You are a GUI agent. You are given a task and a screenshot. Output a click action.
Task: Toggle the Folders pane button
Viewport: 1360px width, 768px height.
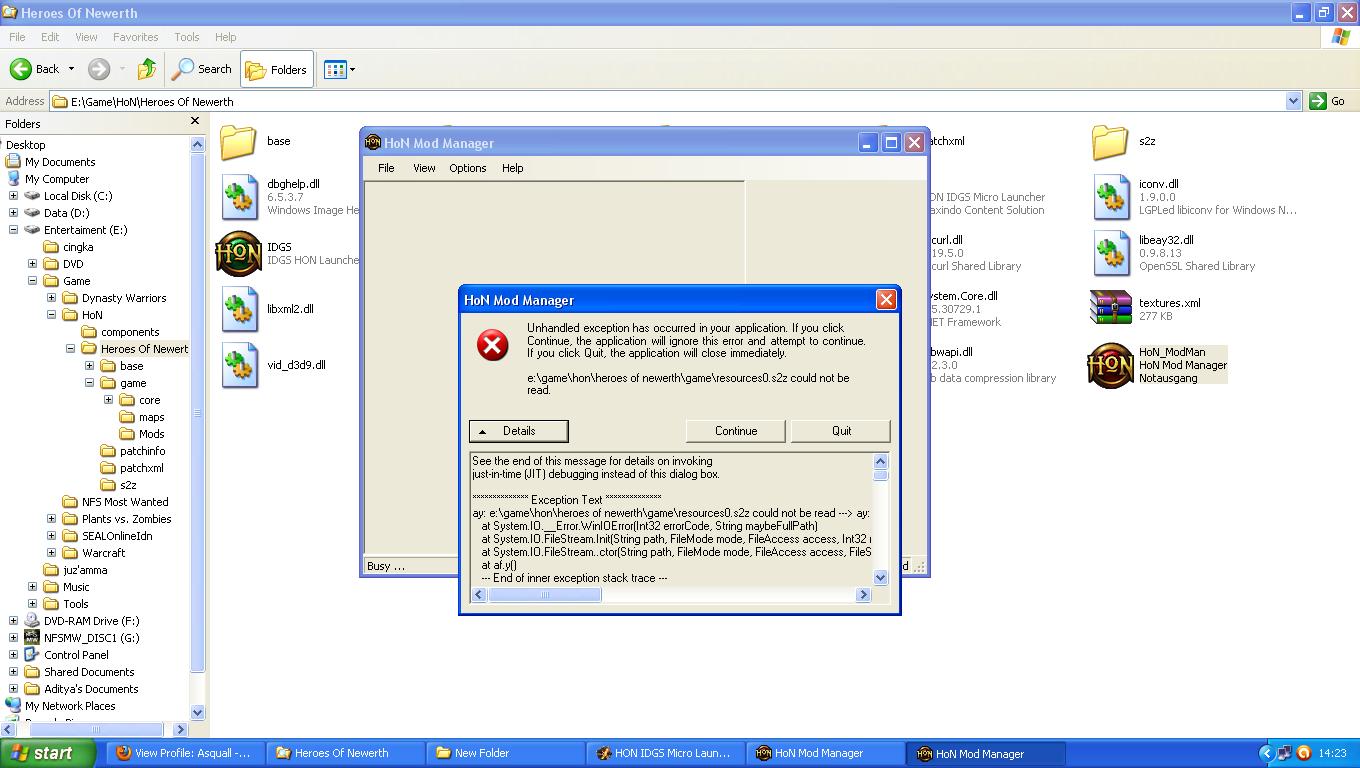(277, 69)
